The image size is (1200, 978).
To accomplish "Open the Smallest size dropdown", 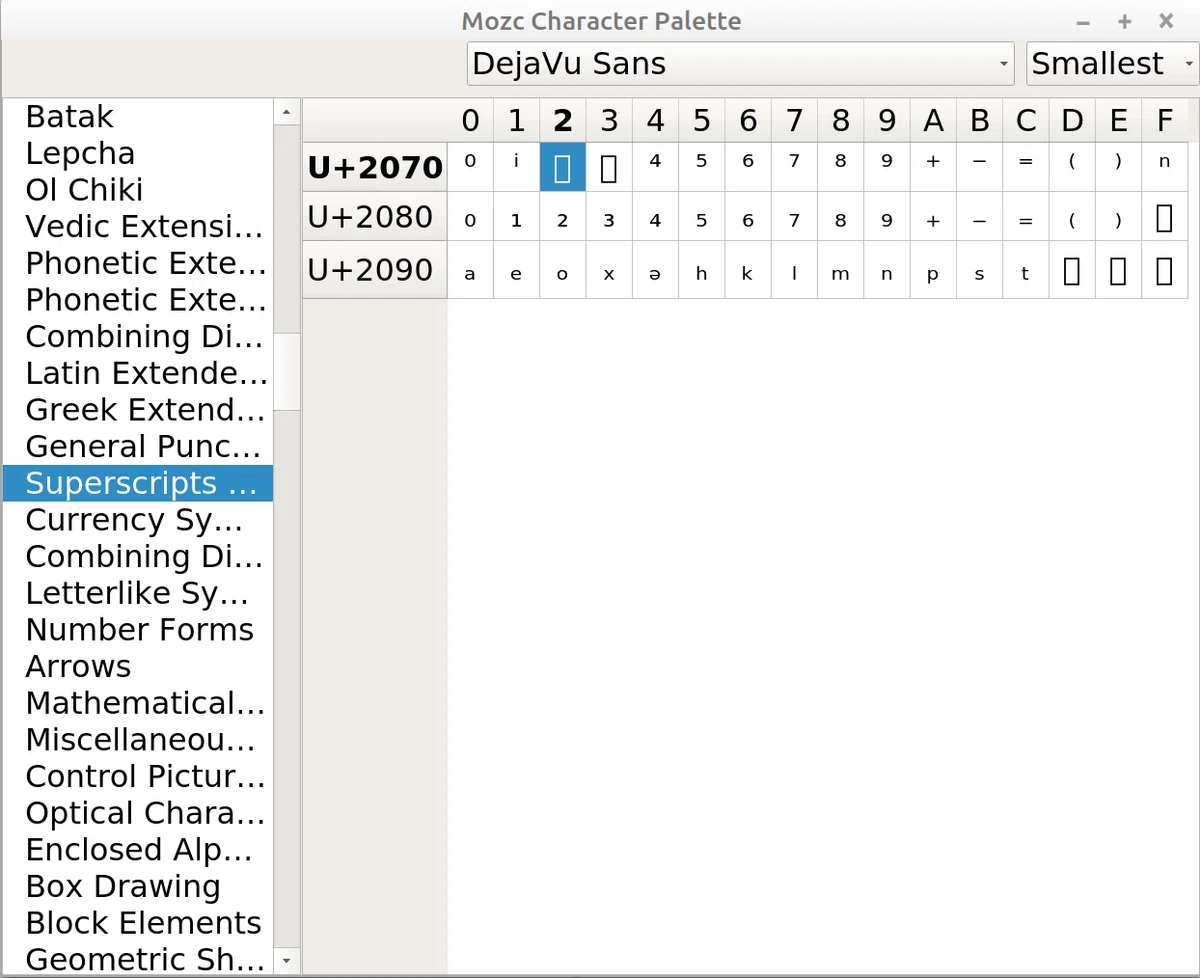I will pyautogui.click(x=1112, y=64).
